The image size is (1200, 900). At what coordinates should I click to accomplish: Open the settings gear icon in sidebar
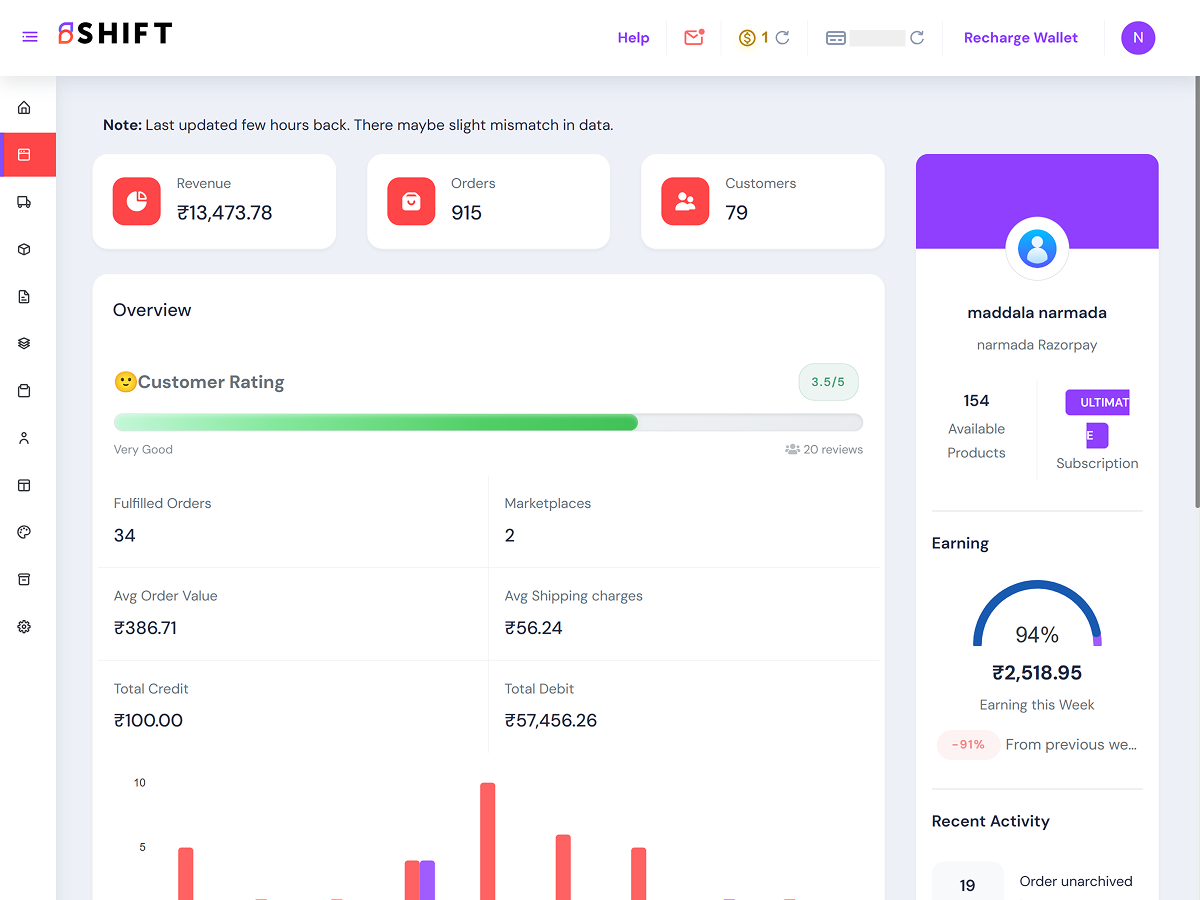pyautogui.click(x=24, y=627)
